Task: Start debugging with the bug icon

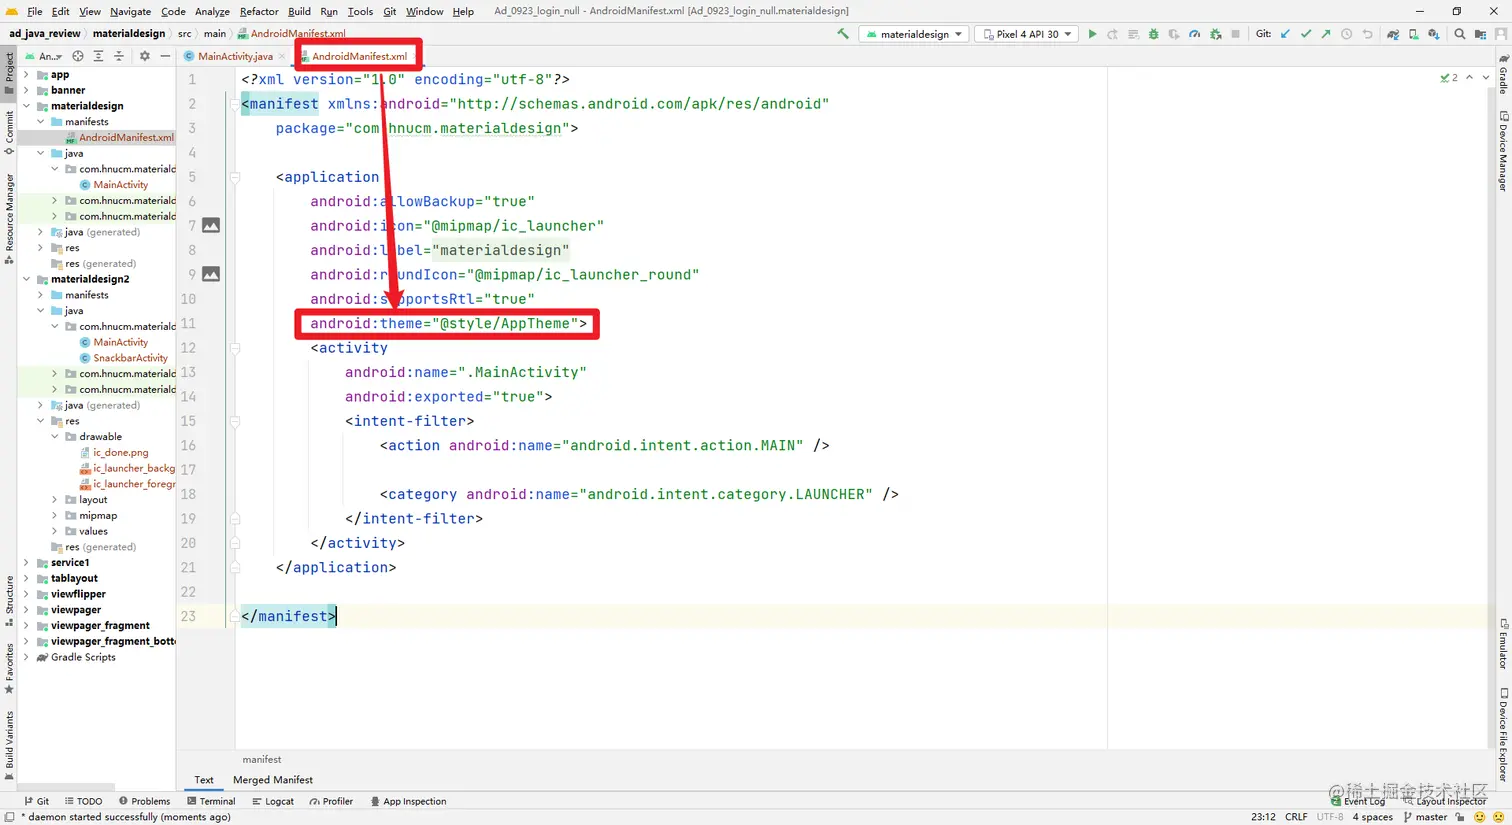Action: (x=1153, y=34)
